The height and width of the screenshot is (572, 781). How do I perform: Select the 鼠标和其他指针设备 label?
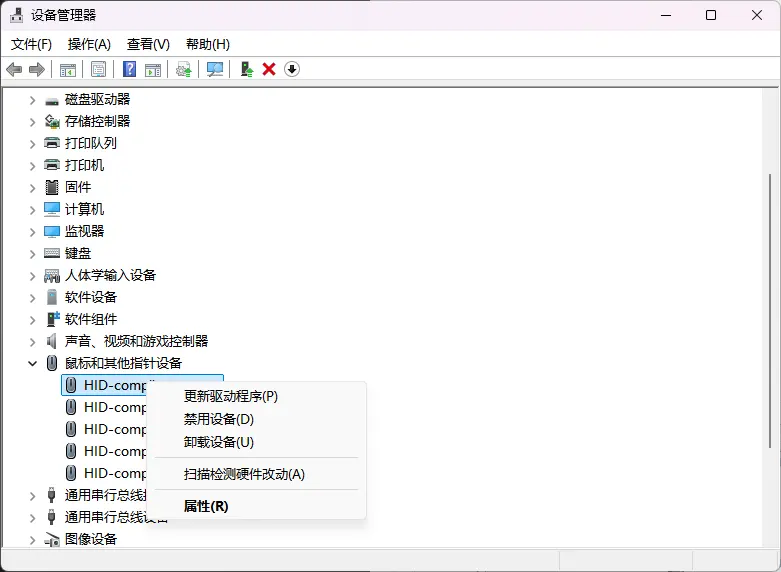tap(124, 363)
